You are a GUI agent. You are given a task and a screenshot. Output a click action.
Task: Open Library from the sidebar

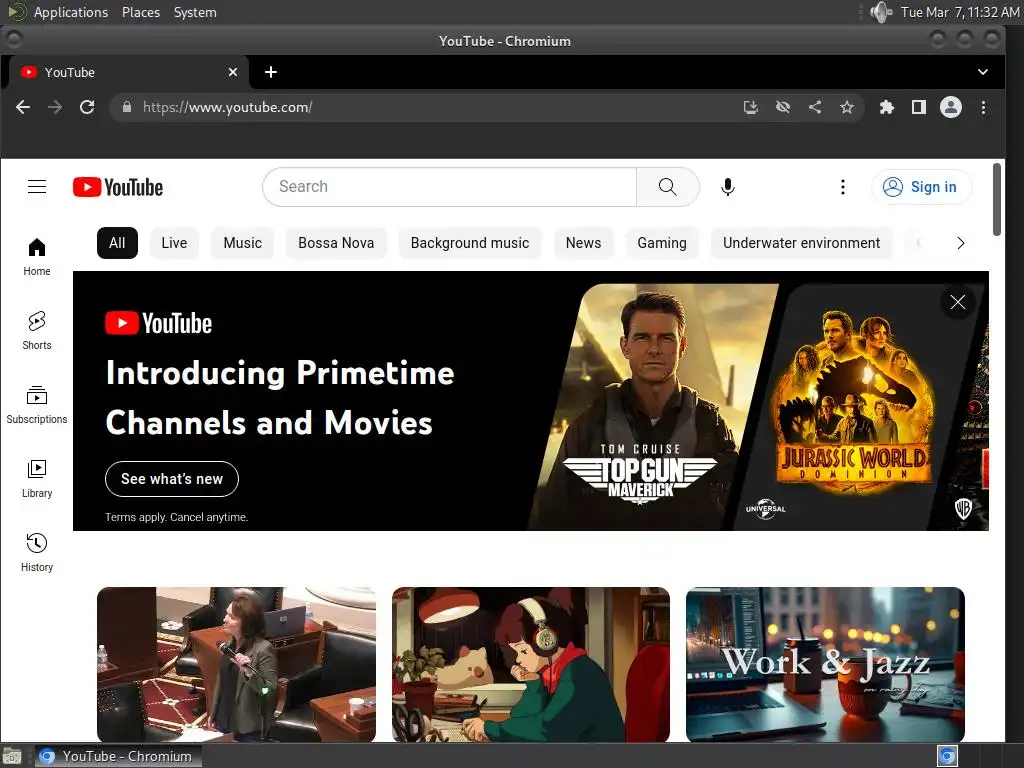37,479
